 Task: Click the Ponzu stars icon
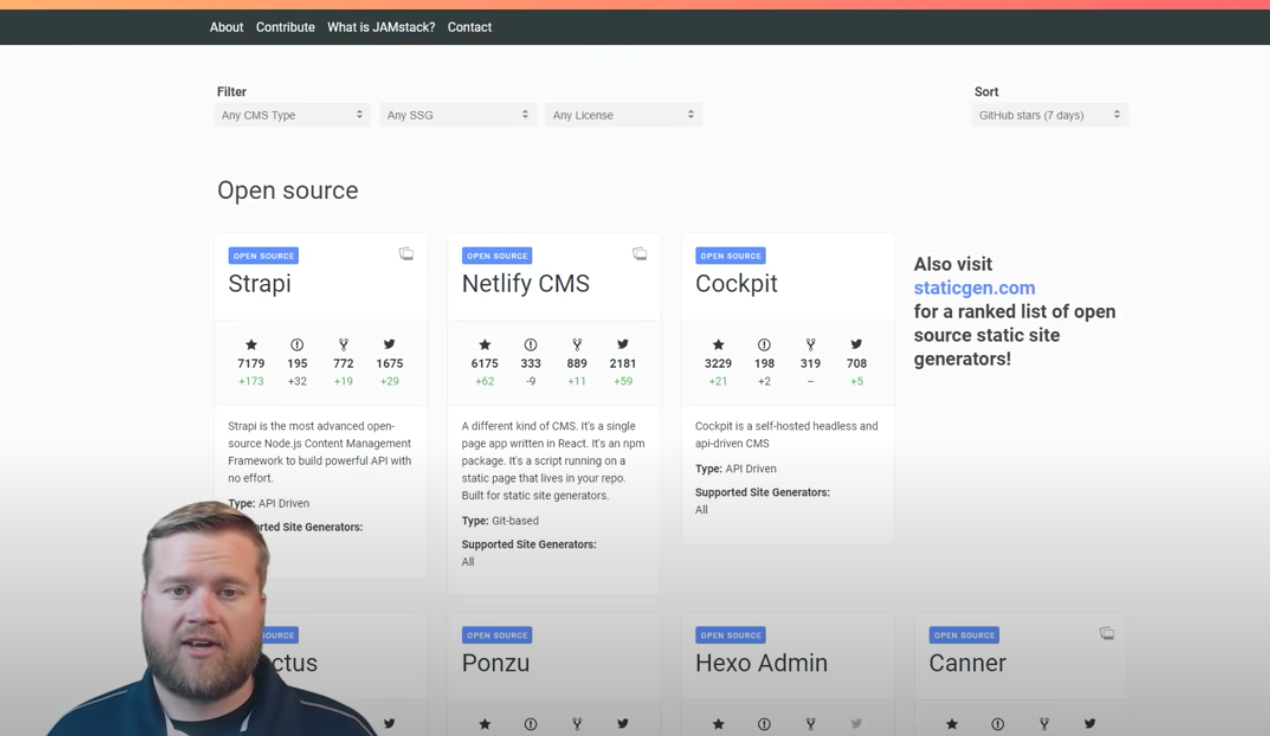click(485, 724)
